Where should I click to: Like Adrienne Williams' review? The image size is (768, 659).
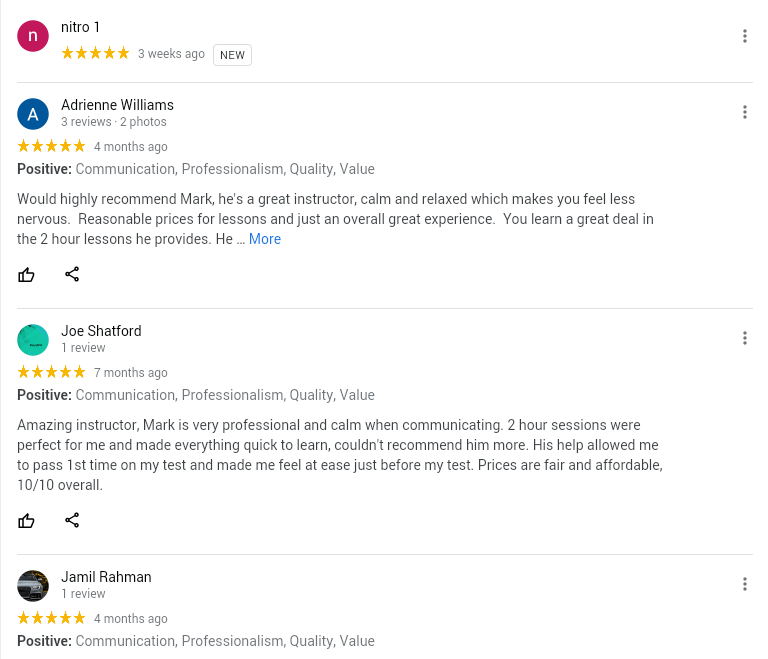click(27, 274)
